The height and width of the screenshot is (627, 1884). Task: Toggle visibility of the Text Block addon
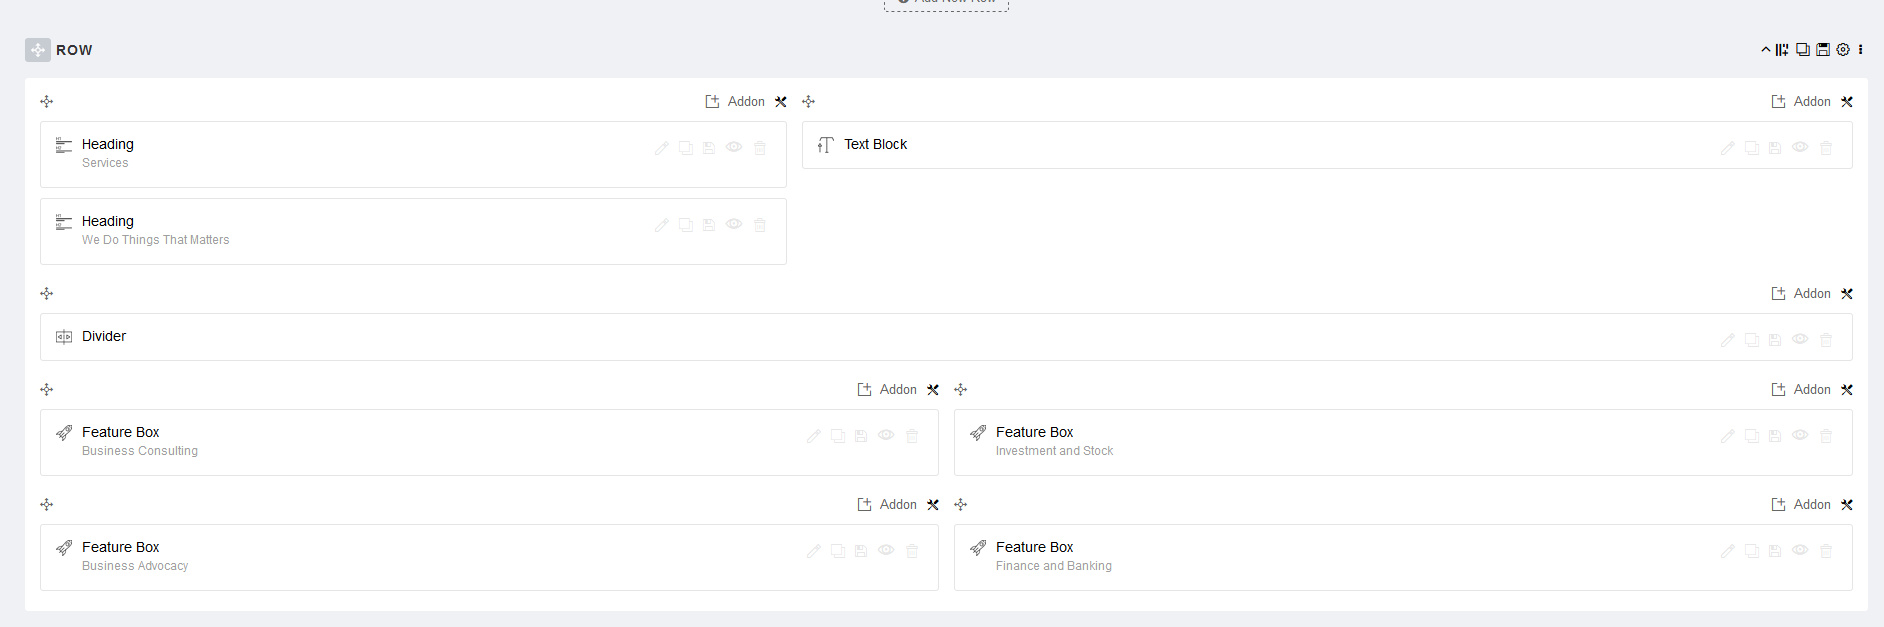[1800, 147]
